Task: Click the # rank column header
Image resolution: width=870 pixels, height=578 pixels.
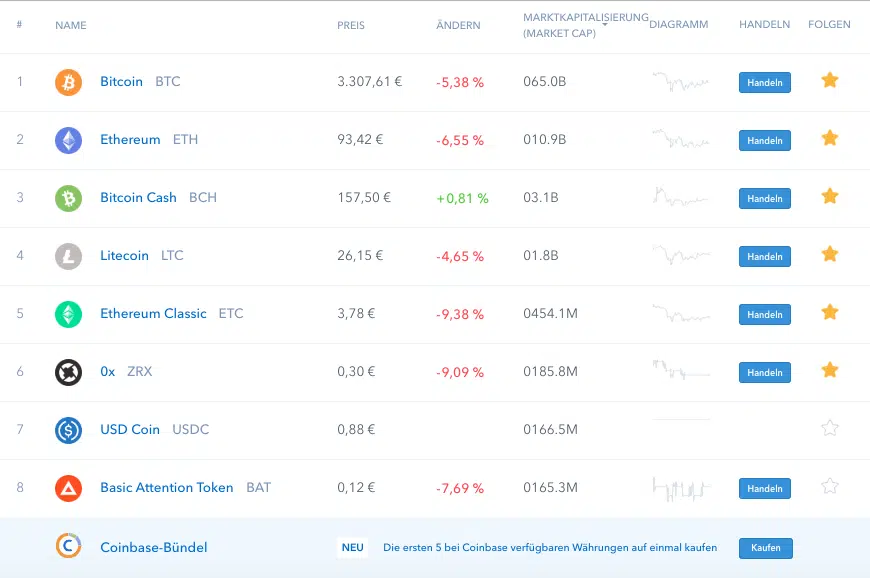Action: coord(19,24)
